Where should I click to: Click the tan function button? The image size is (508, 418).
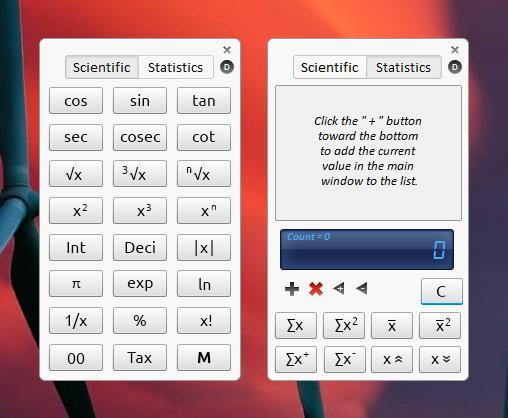[204, 100]
